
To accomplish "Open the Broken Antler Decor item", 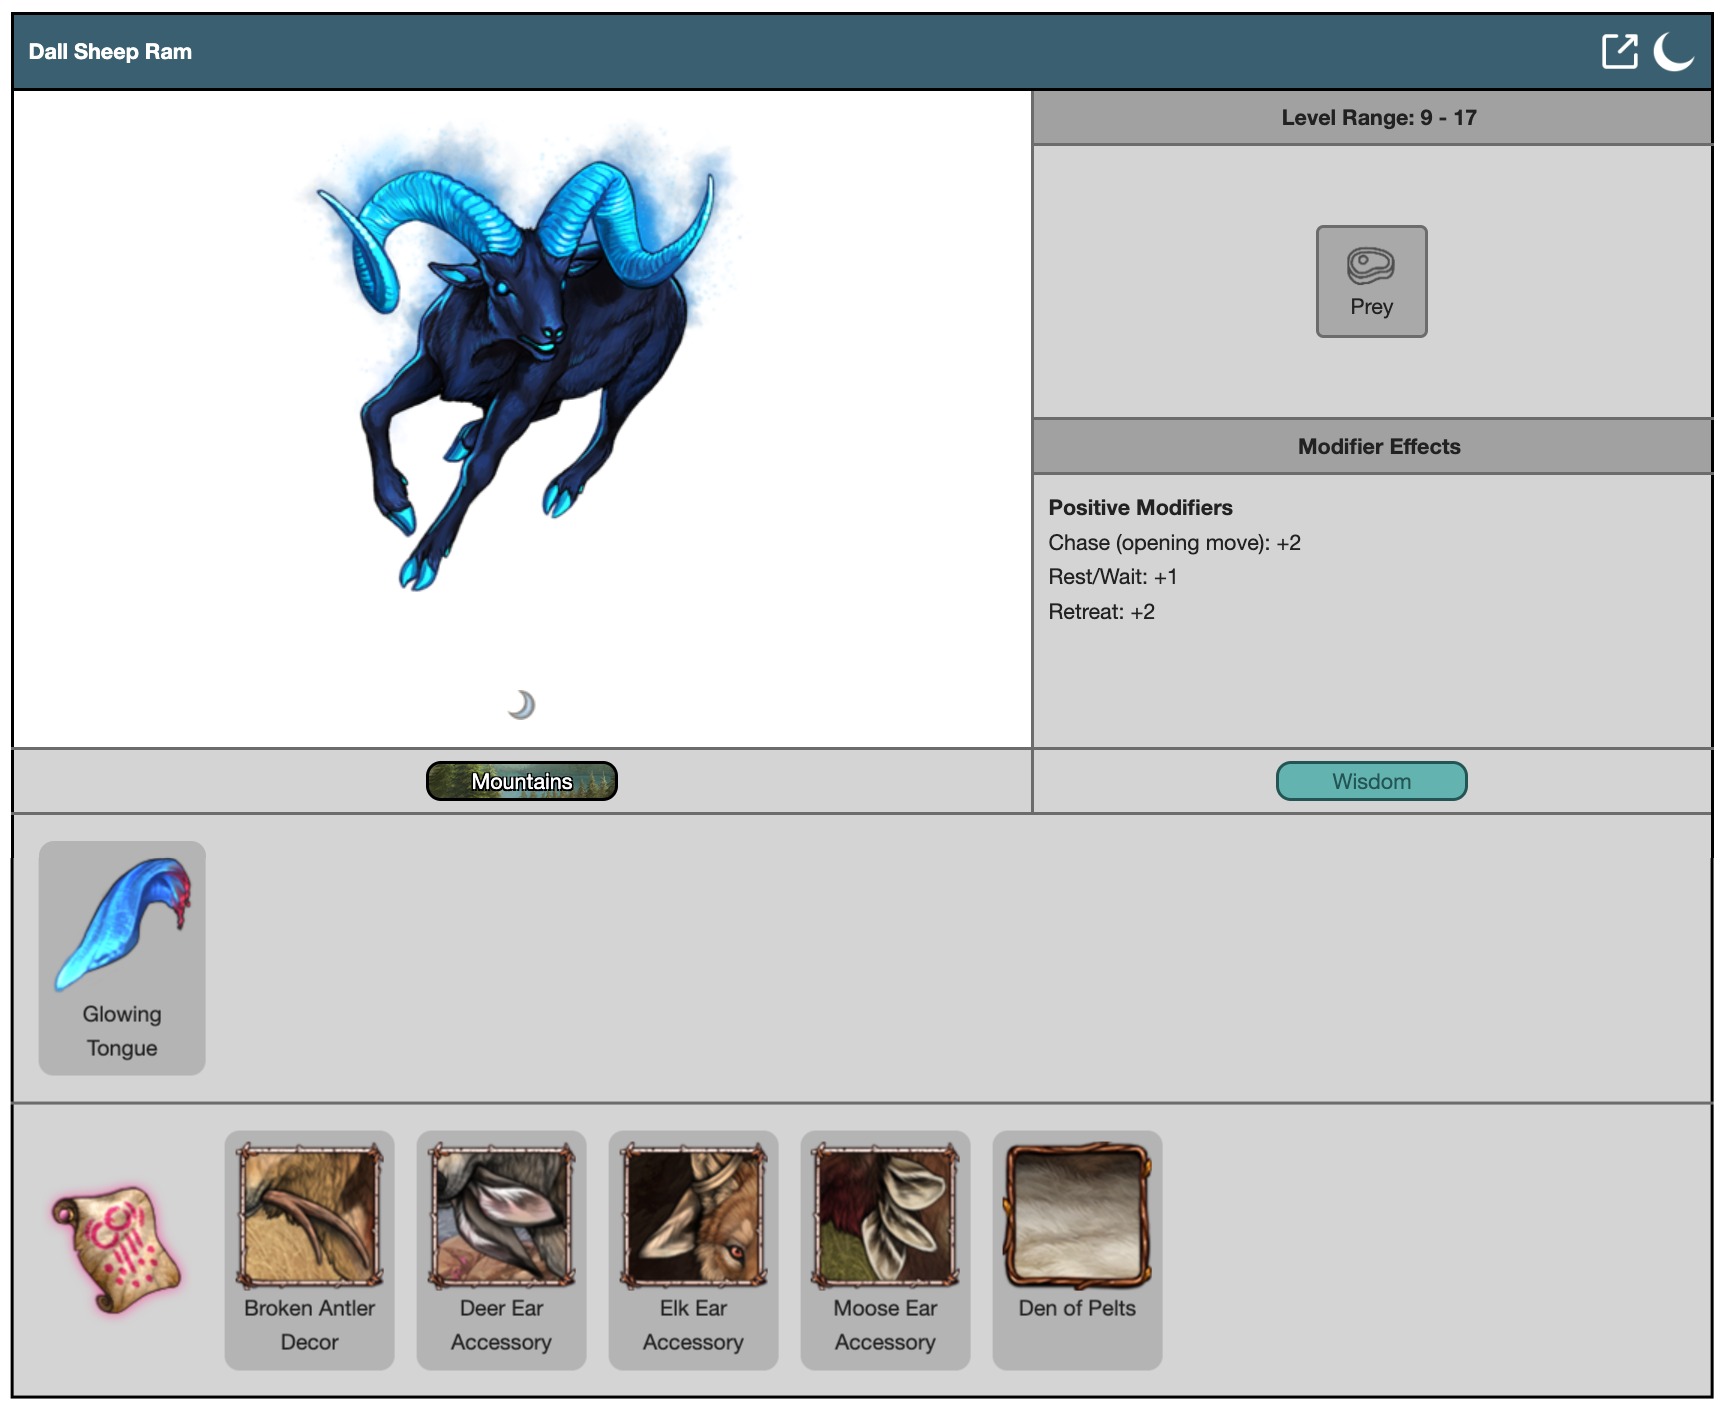I will [309, 1249].
